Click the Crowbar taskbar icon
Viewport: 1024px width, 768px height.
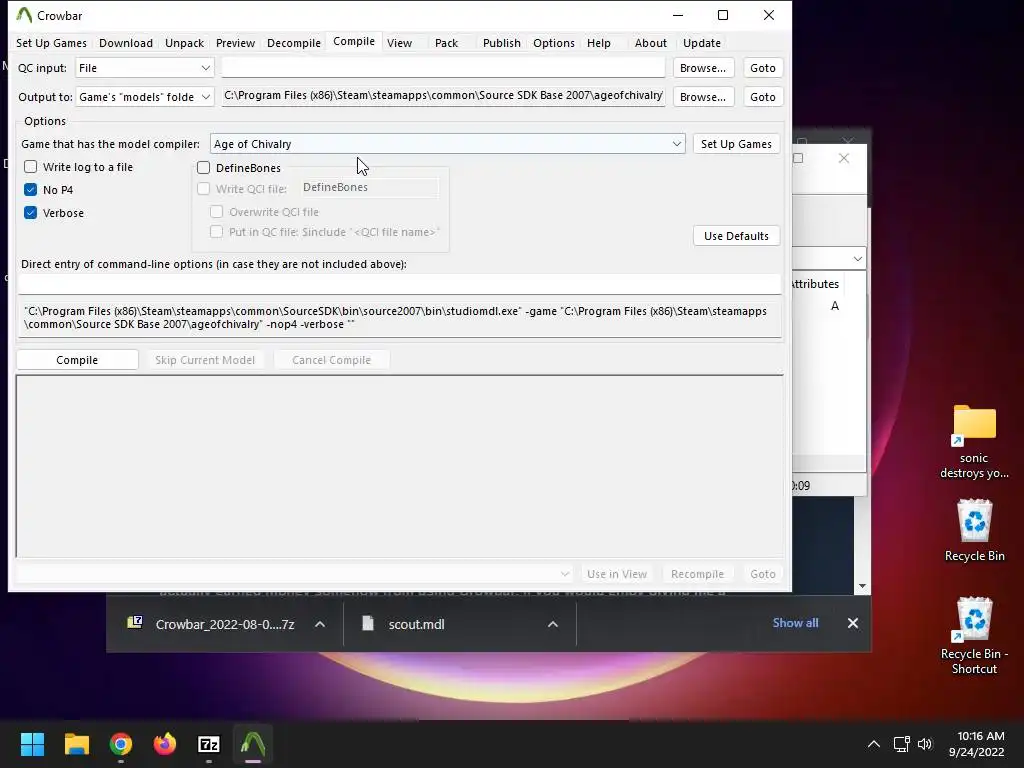point(253,744)
